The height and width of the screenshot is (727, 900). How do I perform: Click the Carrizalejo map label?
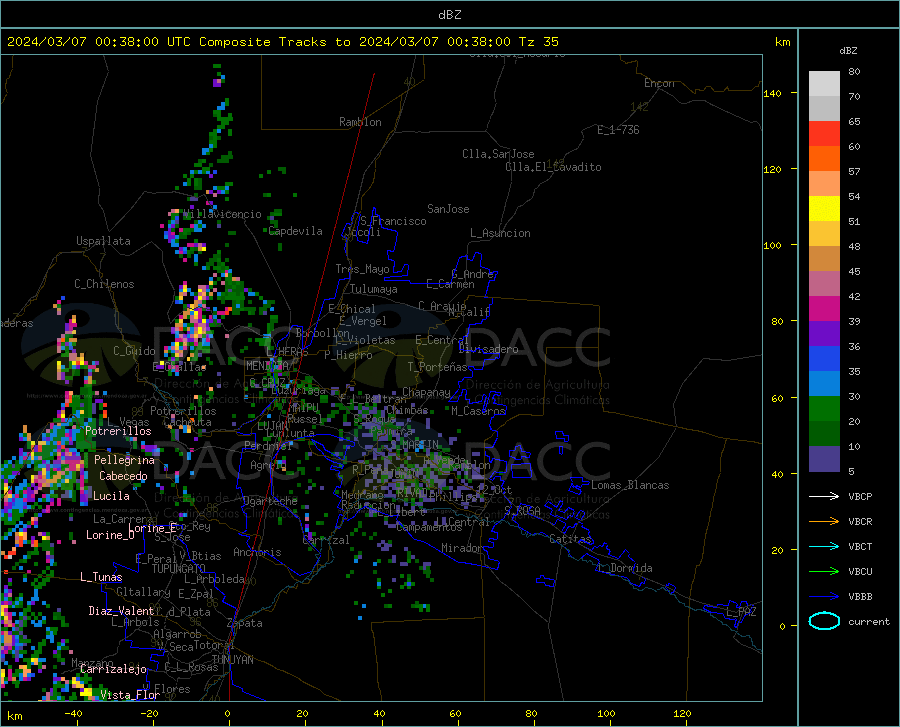[x=113, y=669]
